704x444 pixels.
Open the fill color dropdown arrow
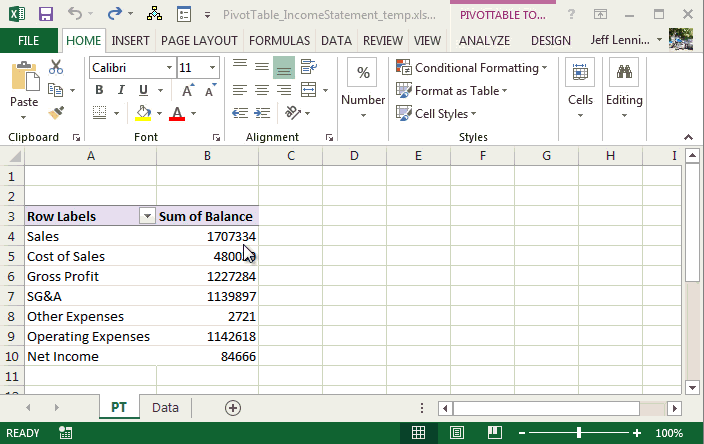point(159,113)
